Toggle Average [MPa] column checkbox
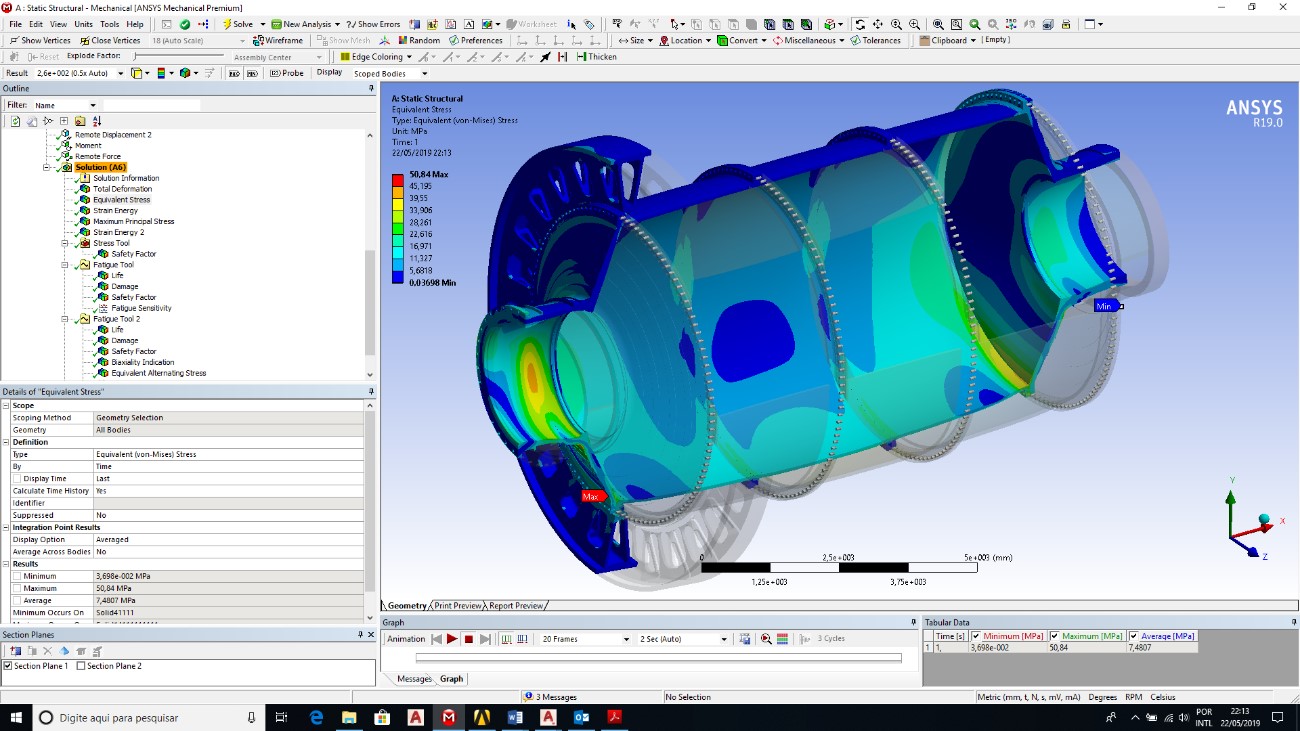 [1134, 636]
